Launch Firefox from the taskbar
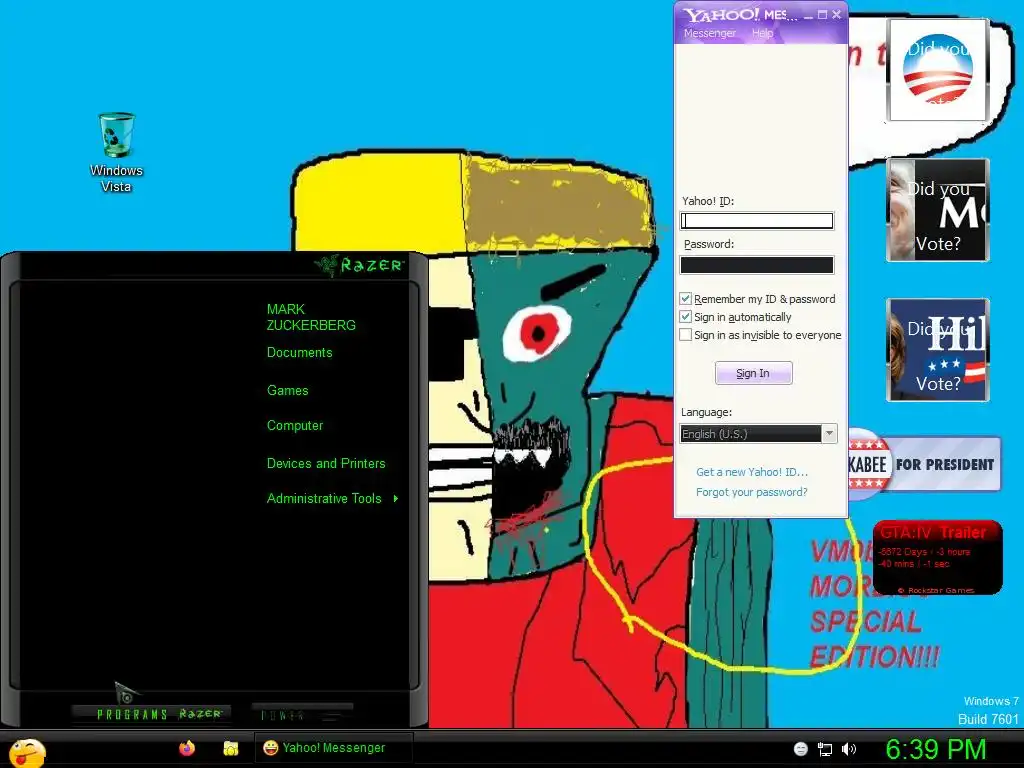This screenshot has width=1024, height=768. pos(187,748)
